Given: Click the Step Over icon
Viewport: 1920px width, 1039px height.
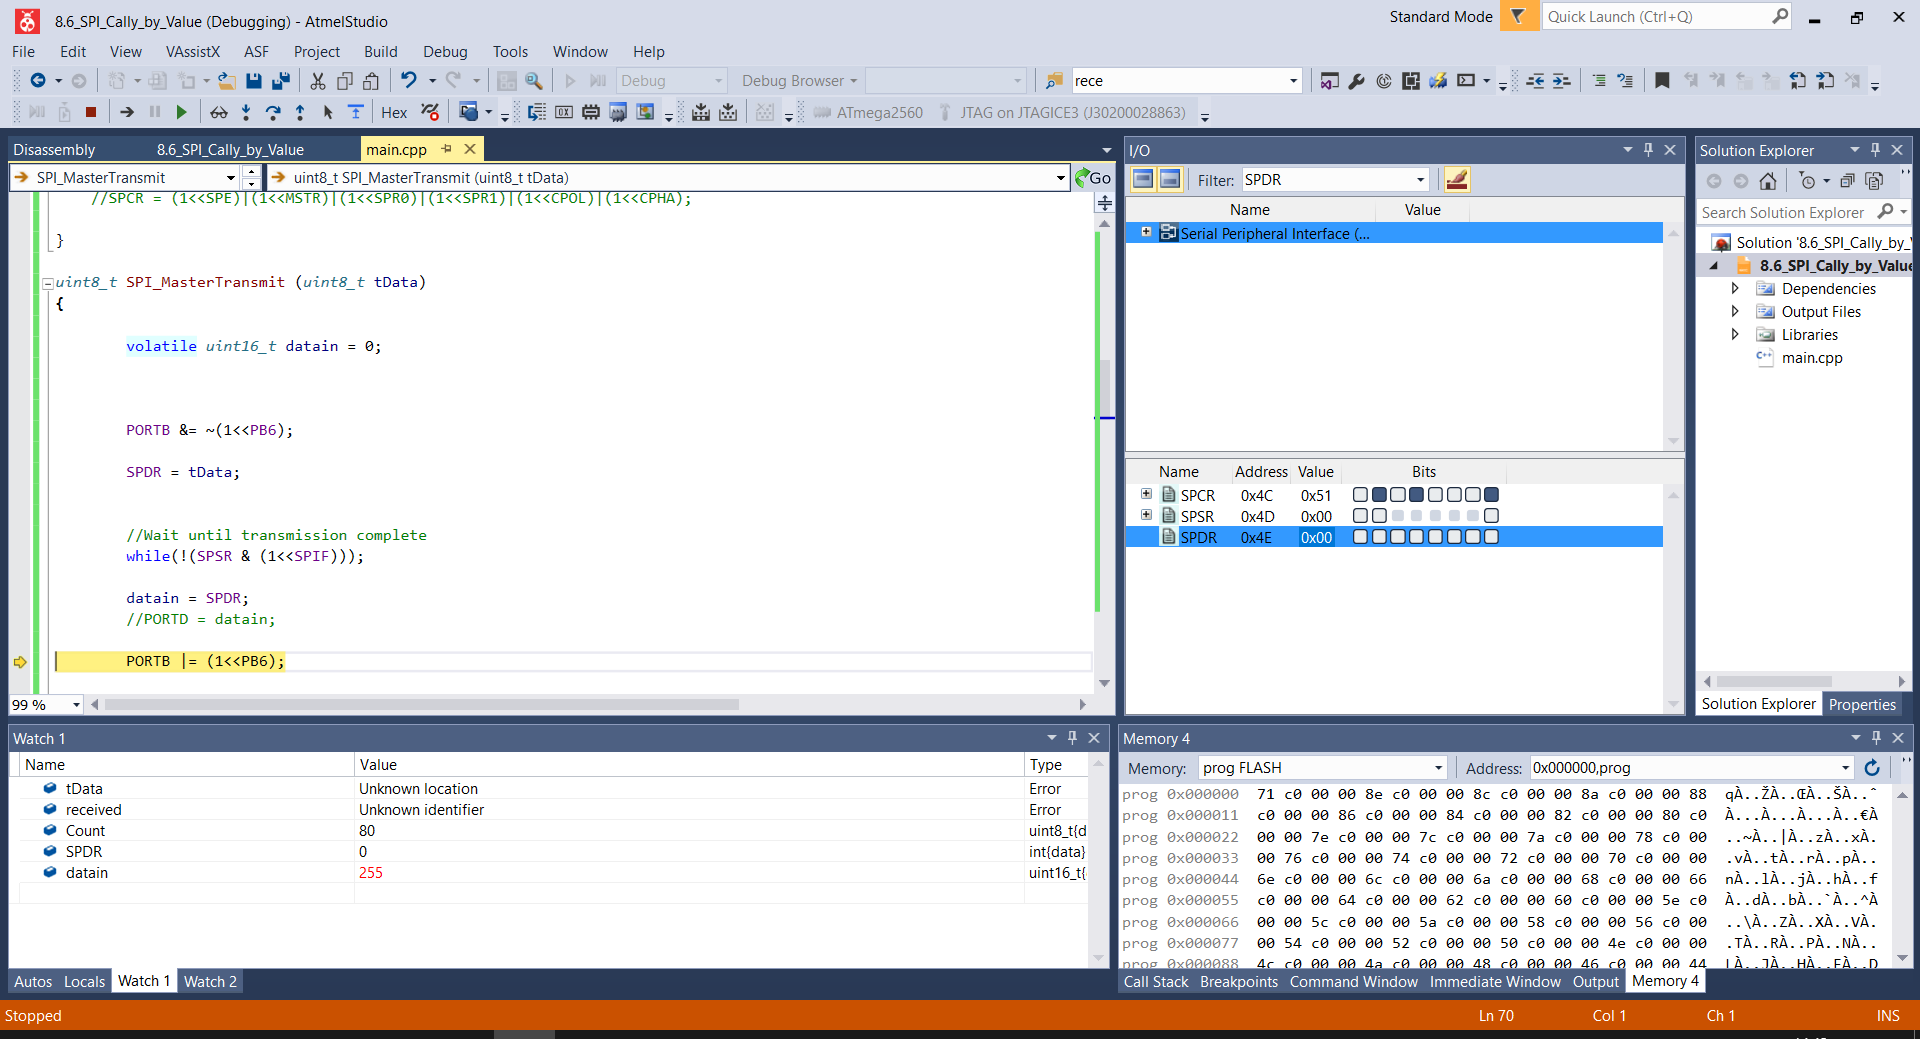Looking at the screenshot, I should point(273,112).
